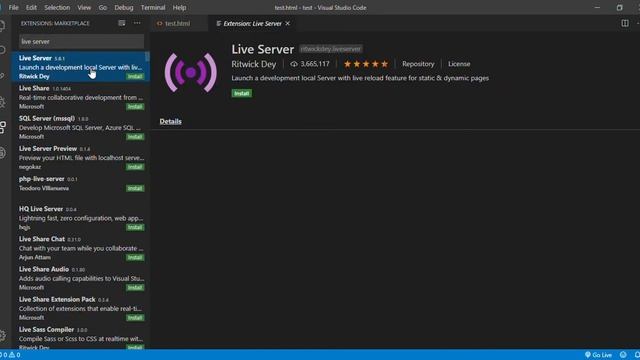Install the Live Server Preview extension
640x360 pixels.
pos(135,167)
